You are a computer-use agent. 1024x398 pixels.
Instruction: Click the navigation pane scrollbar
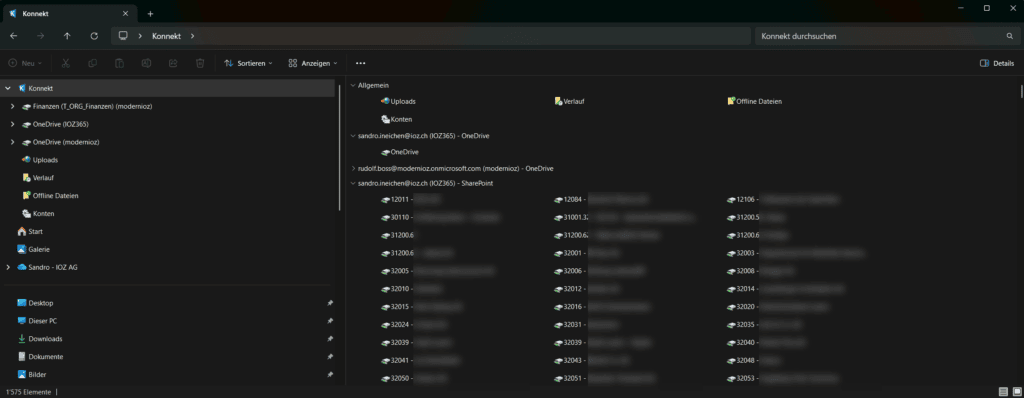click(339, 147)
